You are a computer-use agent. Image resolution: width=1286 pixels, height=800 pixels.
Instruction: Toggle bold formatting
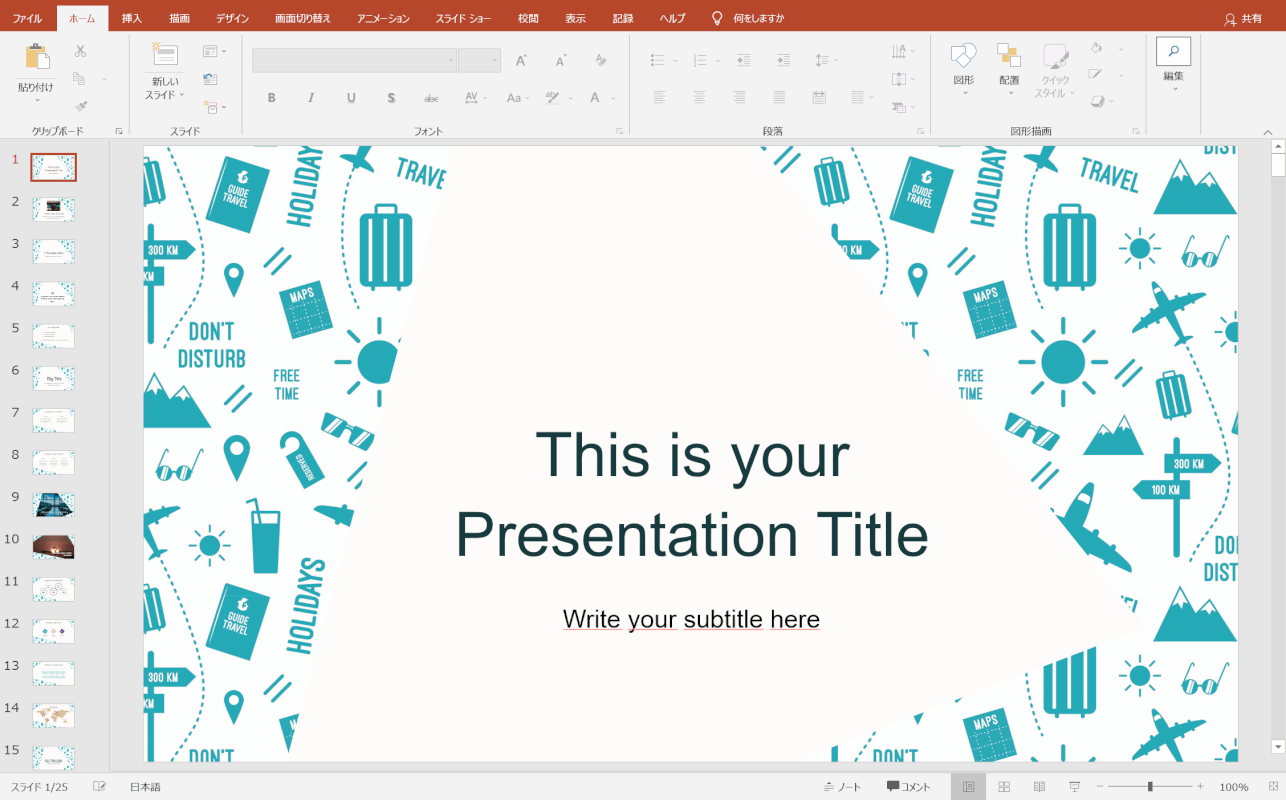coord(271,97)
